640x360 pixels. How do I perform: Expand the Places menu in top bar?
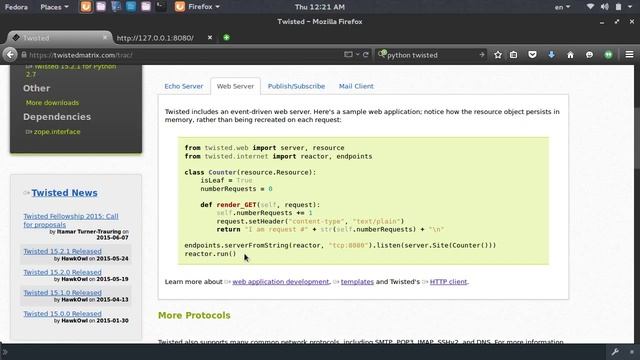54,7
